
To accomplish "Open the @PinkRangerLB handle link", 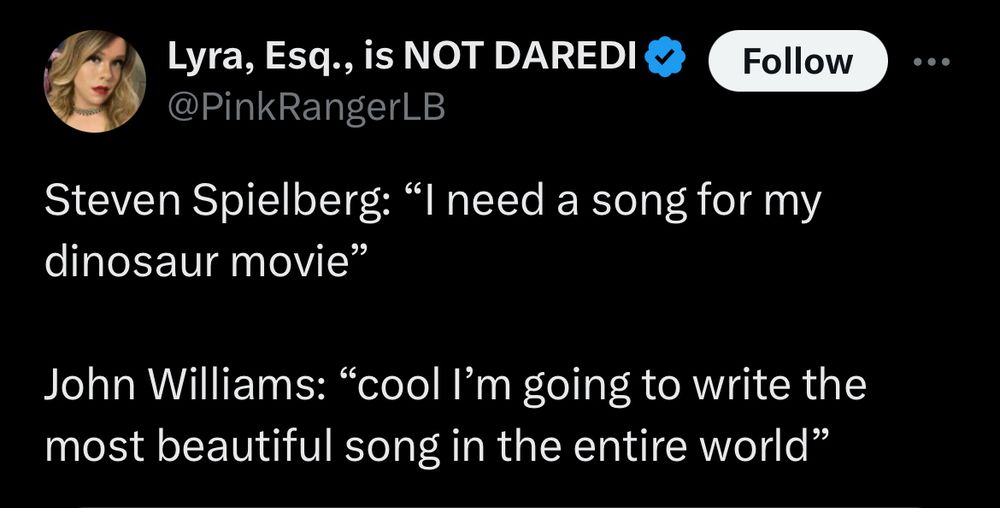I will point(305,108).
